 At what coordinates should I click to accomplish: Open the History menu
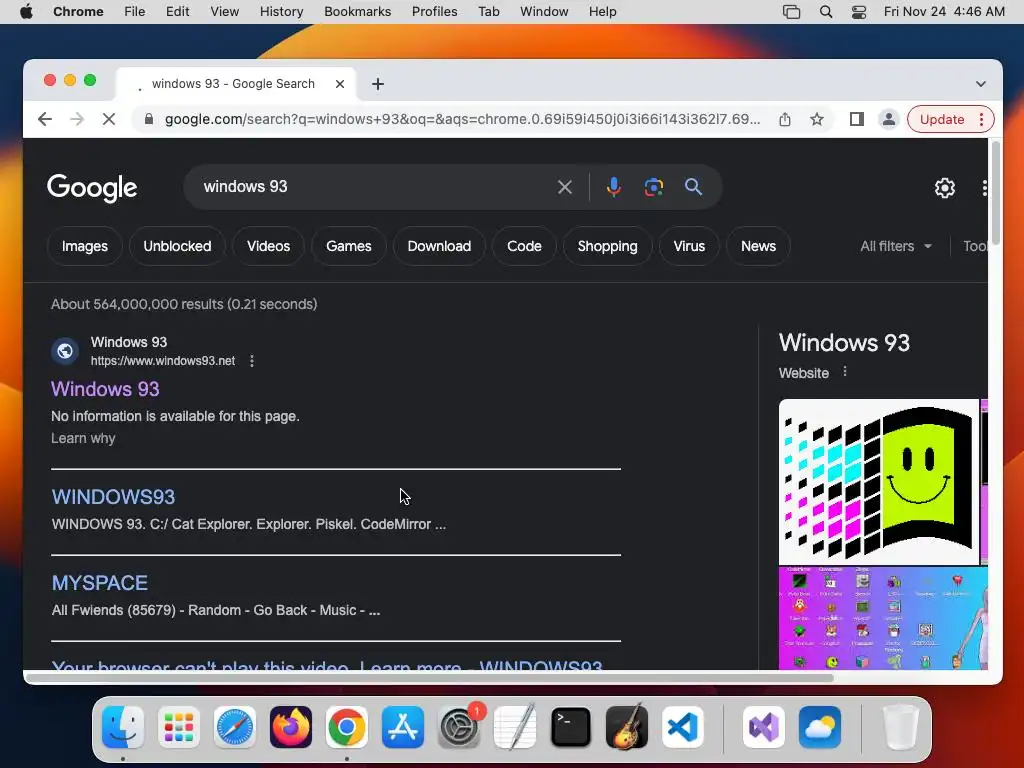281,12
